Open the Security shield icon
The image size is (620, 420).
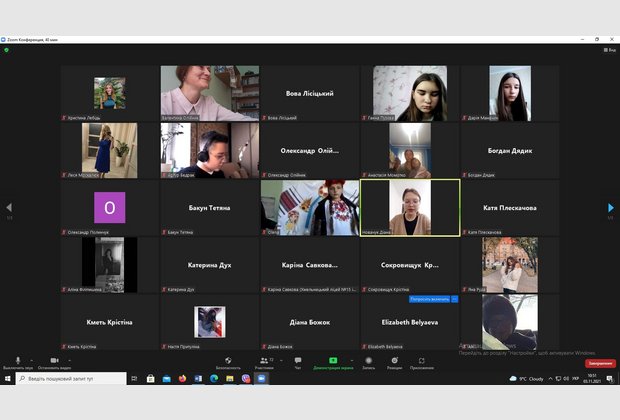point(228,361)
